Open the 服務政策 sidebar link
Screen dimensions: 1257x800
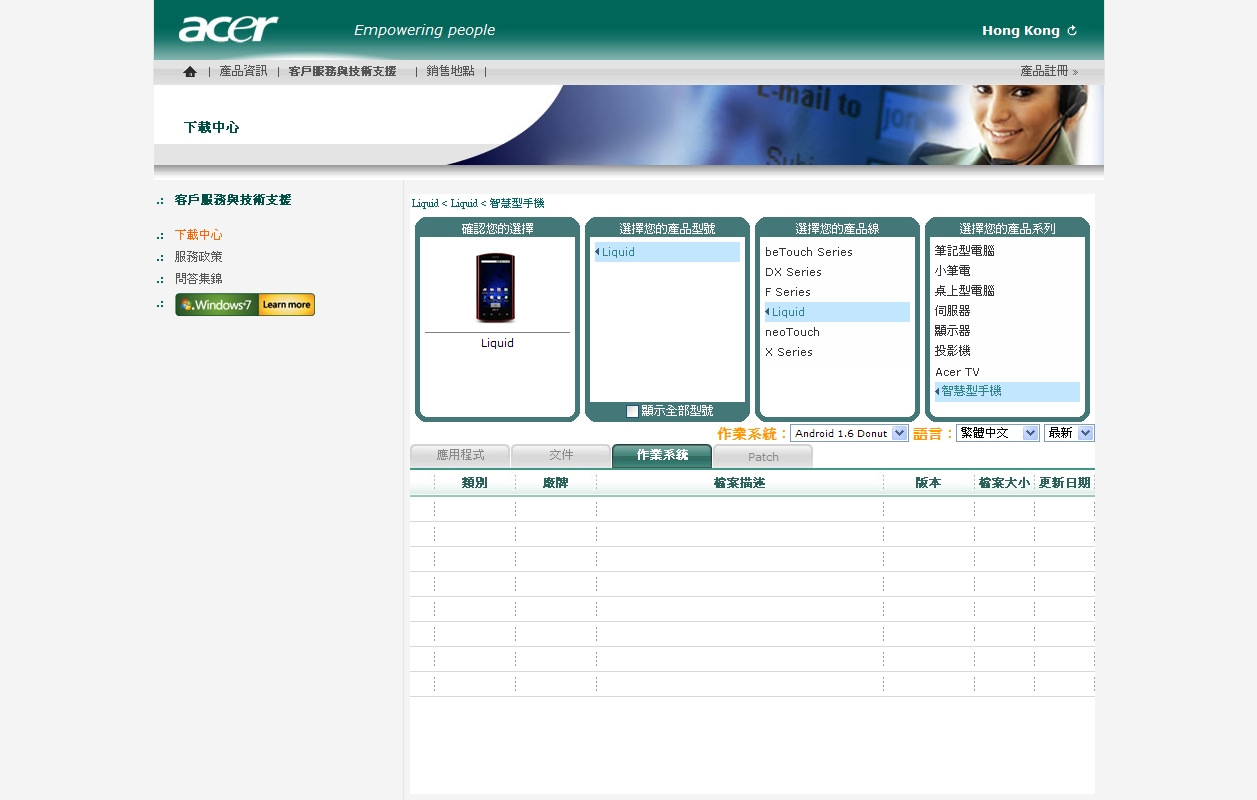[x=199, y=257]
